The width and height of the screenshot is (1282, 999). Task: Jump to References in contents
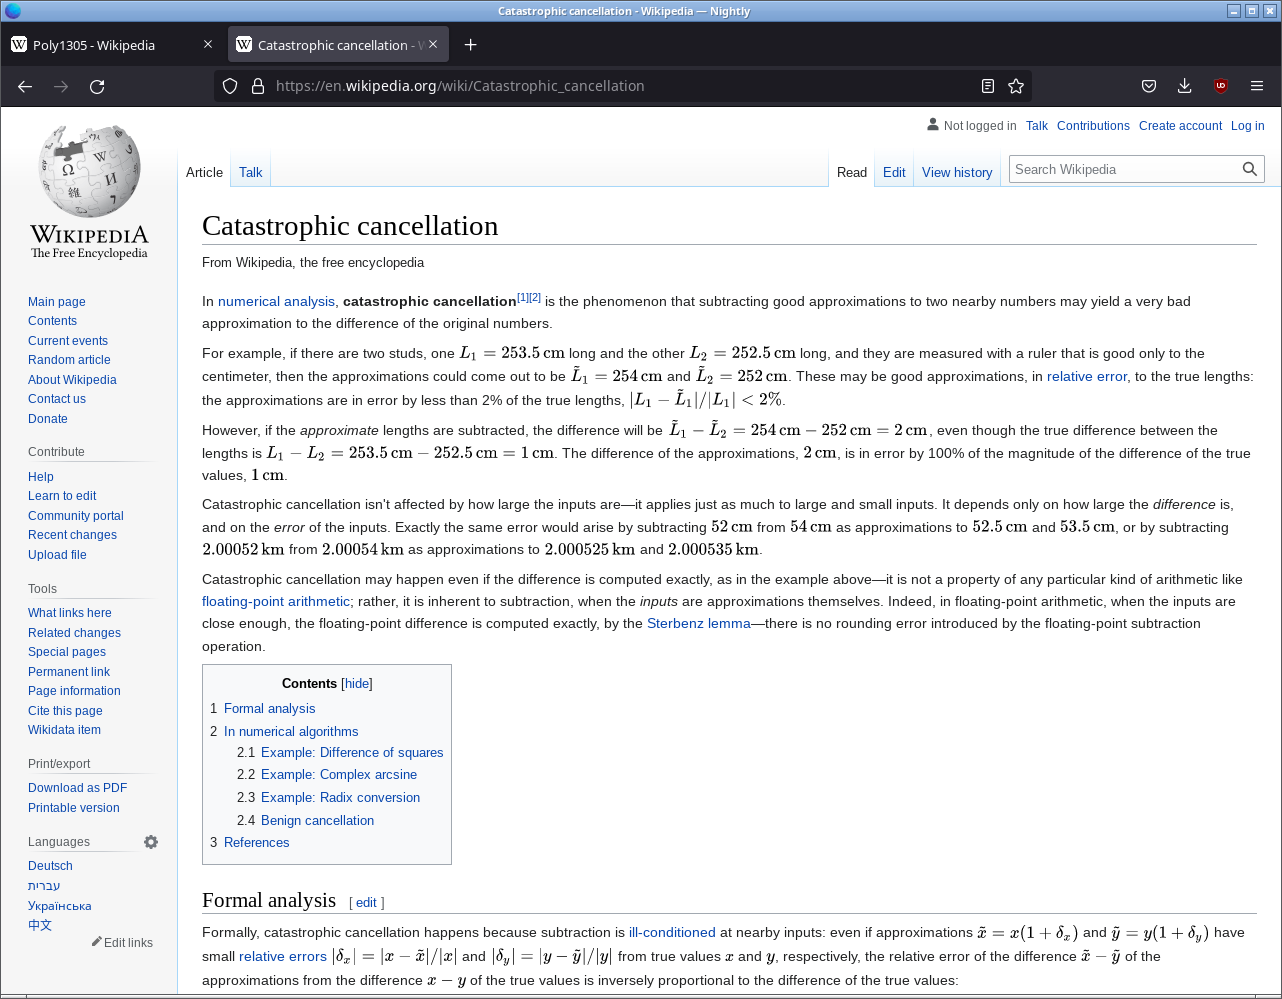click(x=256, y=842)
